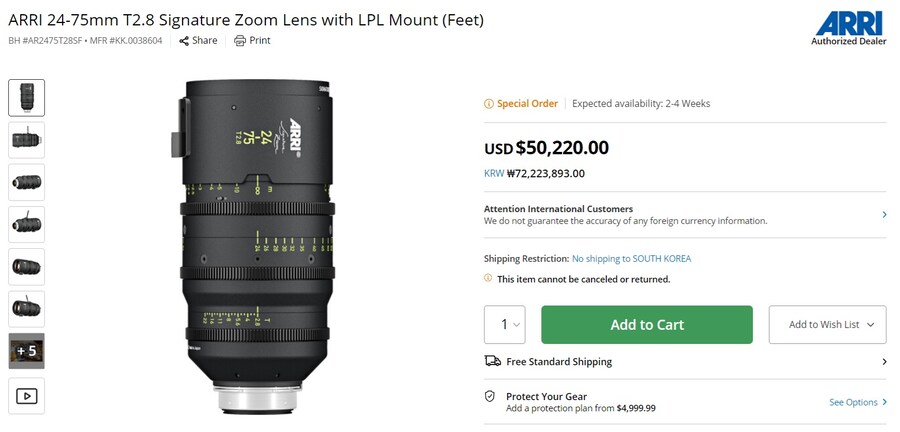Click the Free Standard Shipping truck icon
This screenshot has width=900, height=432.
tap(492, 361)
